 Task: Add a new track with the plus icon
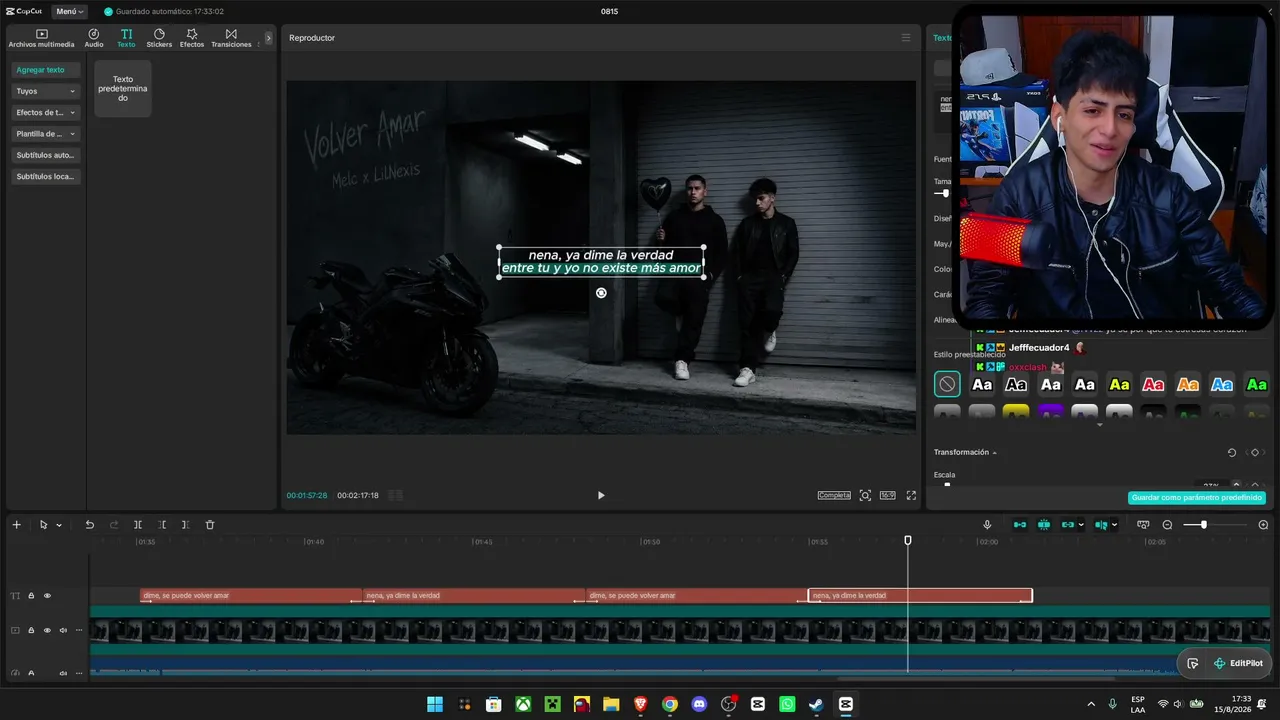coord(16,525)
